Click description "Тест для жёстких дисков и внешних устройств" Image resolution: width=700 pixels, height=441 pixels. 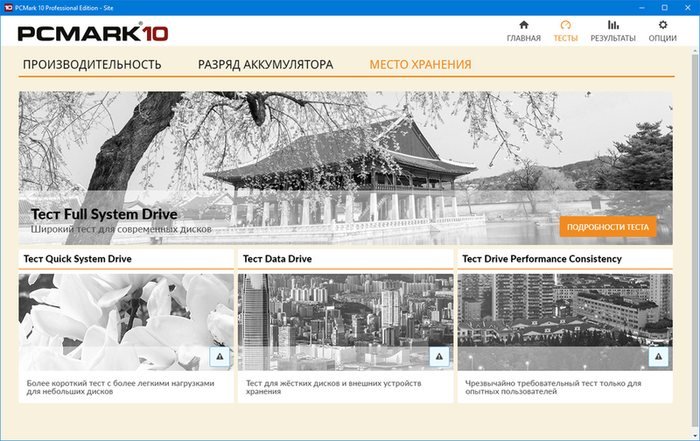pyautogui.click(x=333, y=387)
